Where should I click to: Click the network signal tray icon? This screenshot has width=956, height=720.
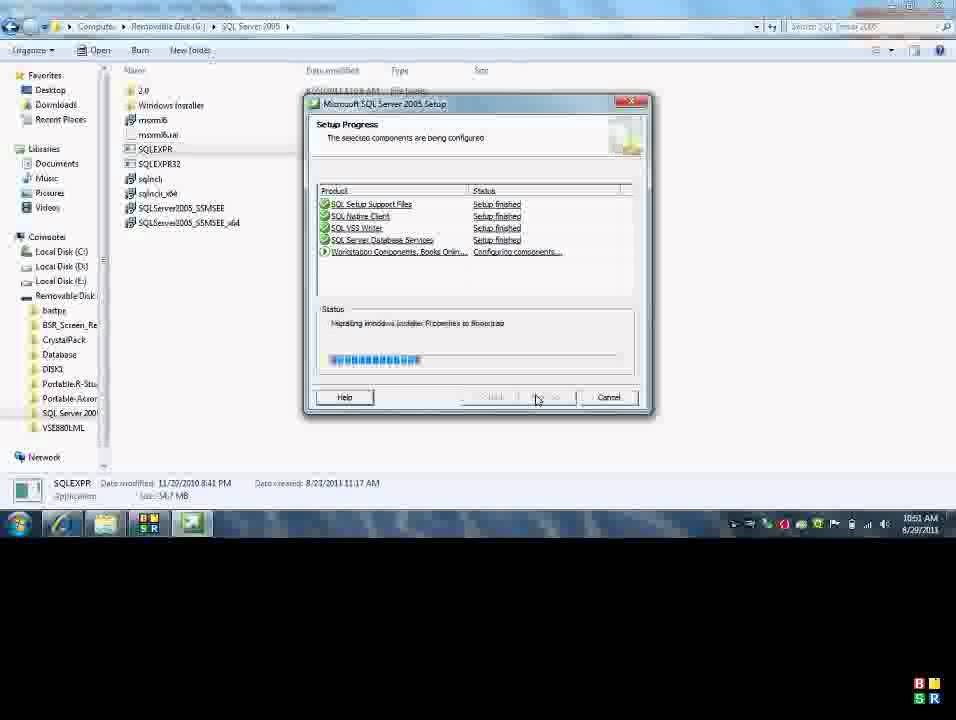point(868,524)
